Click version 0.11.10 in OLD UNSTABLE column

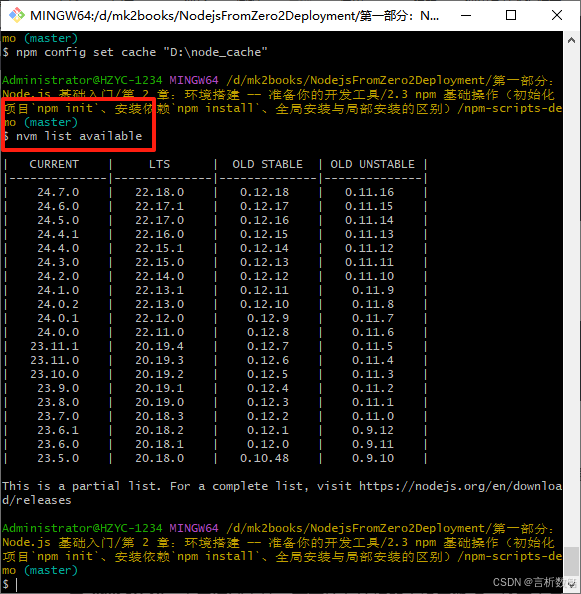click(x=369, y=276)
